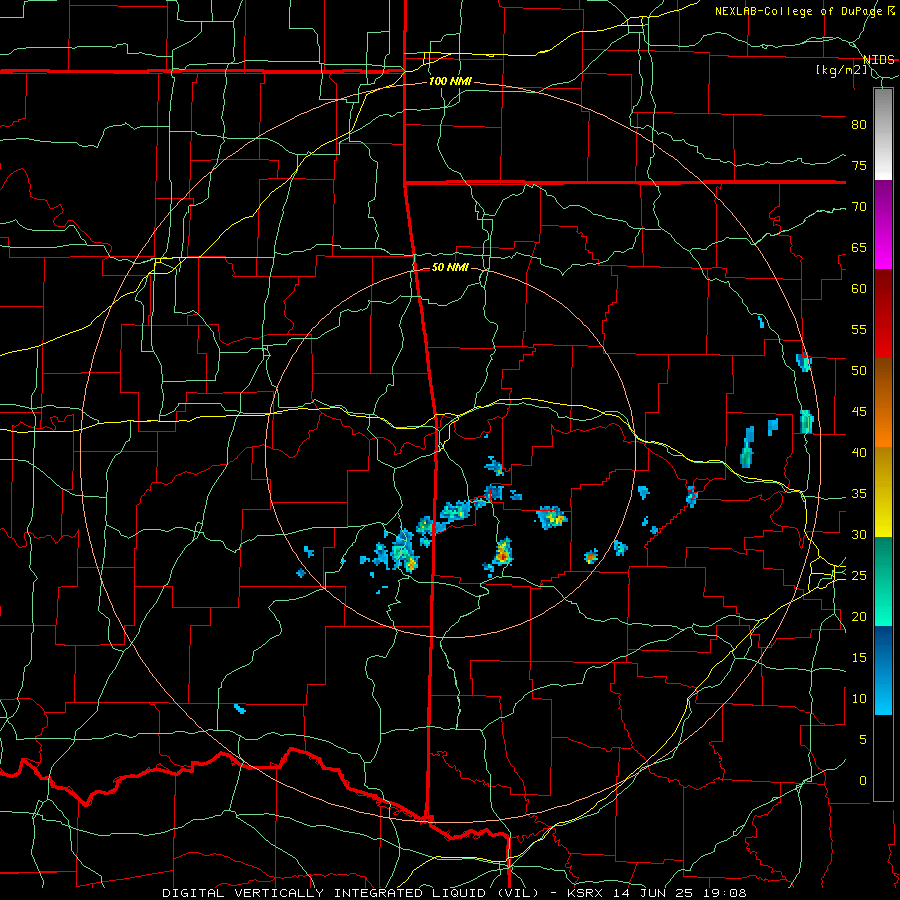Click the 30 value on the scale
Image resolution: width=900 pixels, height=900 pixels.
859,535
